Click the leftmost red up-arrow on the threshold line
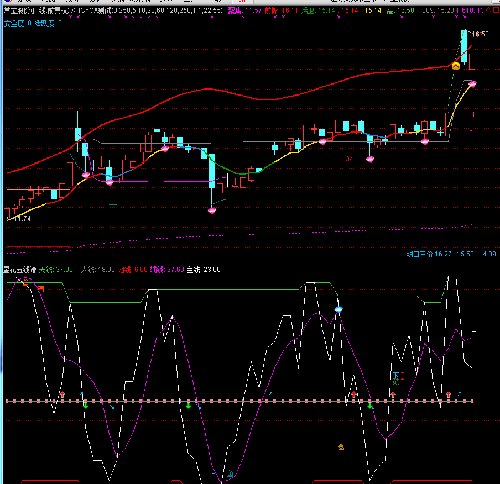This screenshot has width=500, height=484. [x=62, y=395]
